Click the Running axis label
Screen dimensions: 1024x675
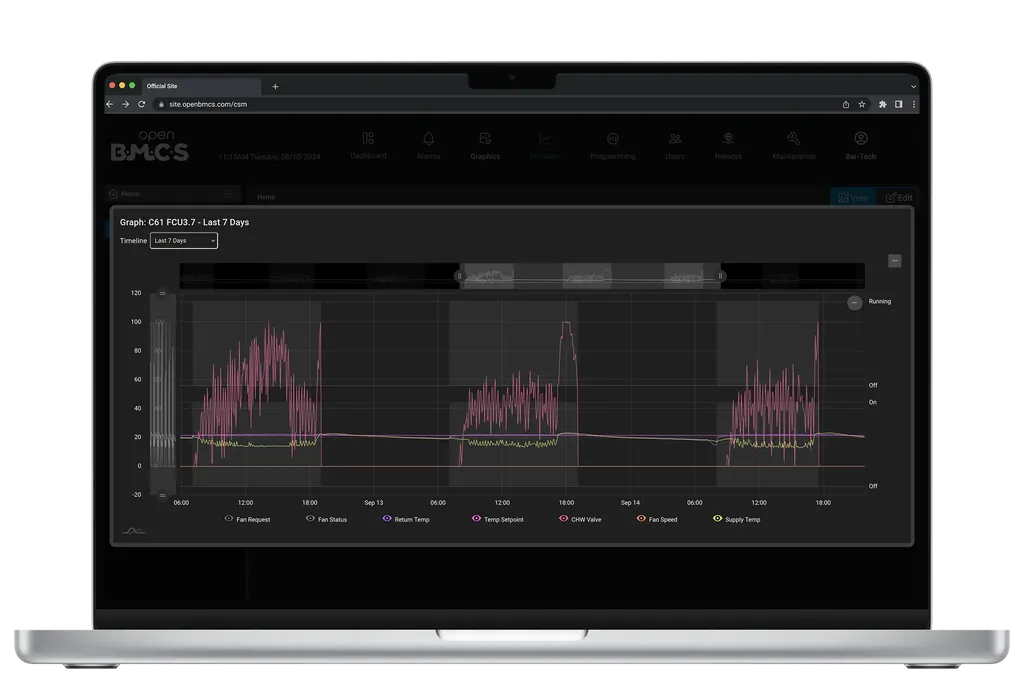pos(880,302)
